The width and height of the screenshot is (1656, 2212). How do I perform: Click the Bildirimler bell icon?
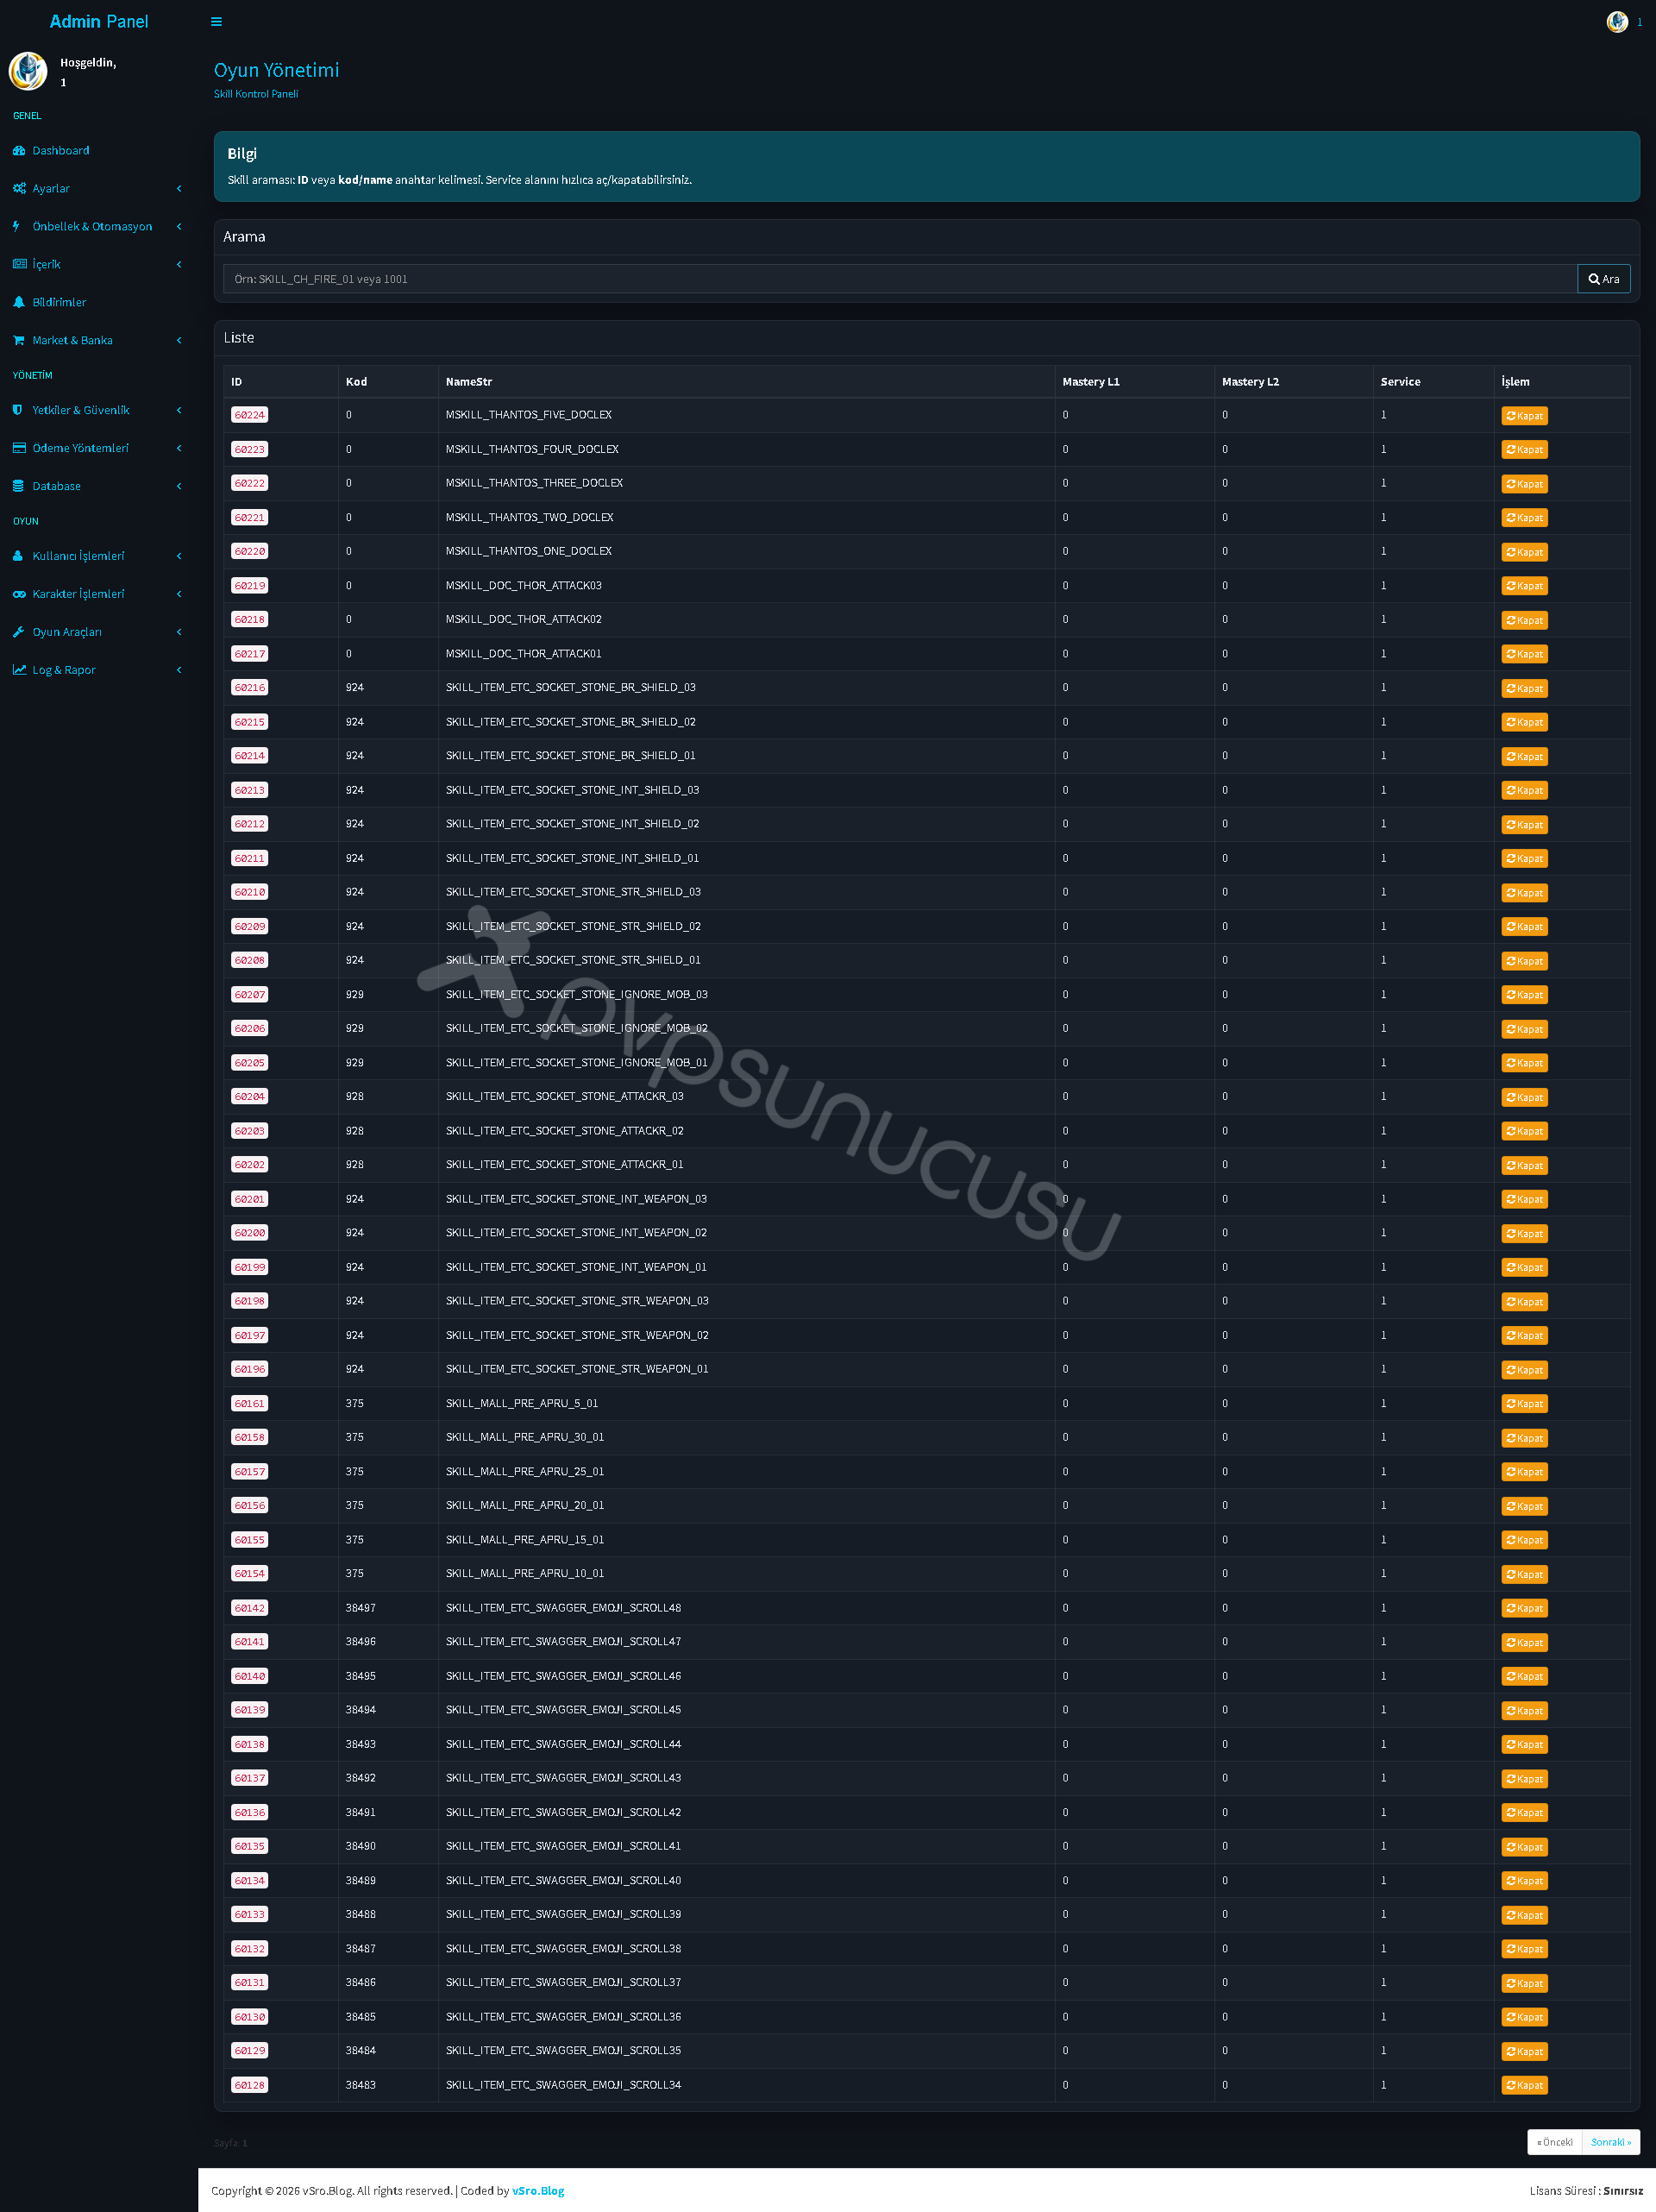(19, 302)
